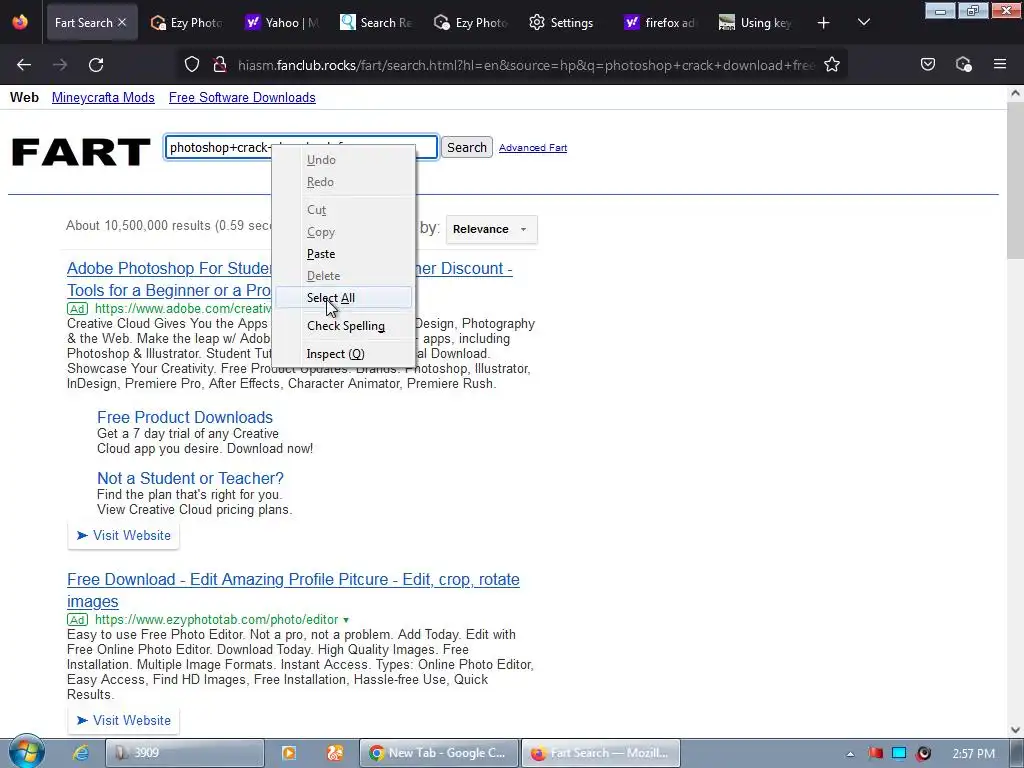Viewport: 1024px width, 768px height.
Task: Click the Firefox logo icon in title bar
Action: coord(20,22)
